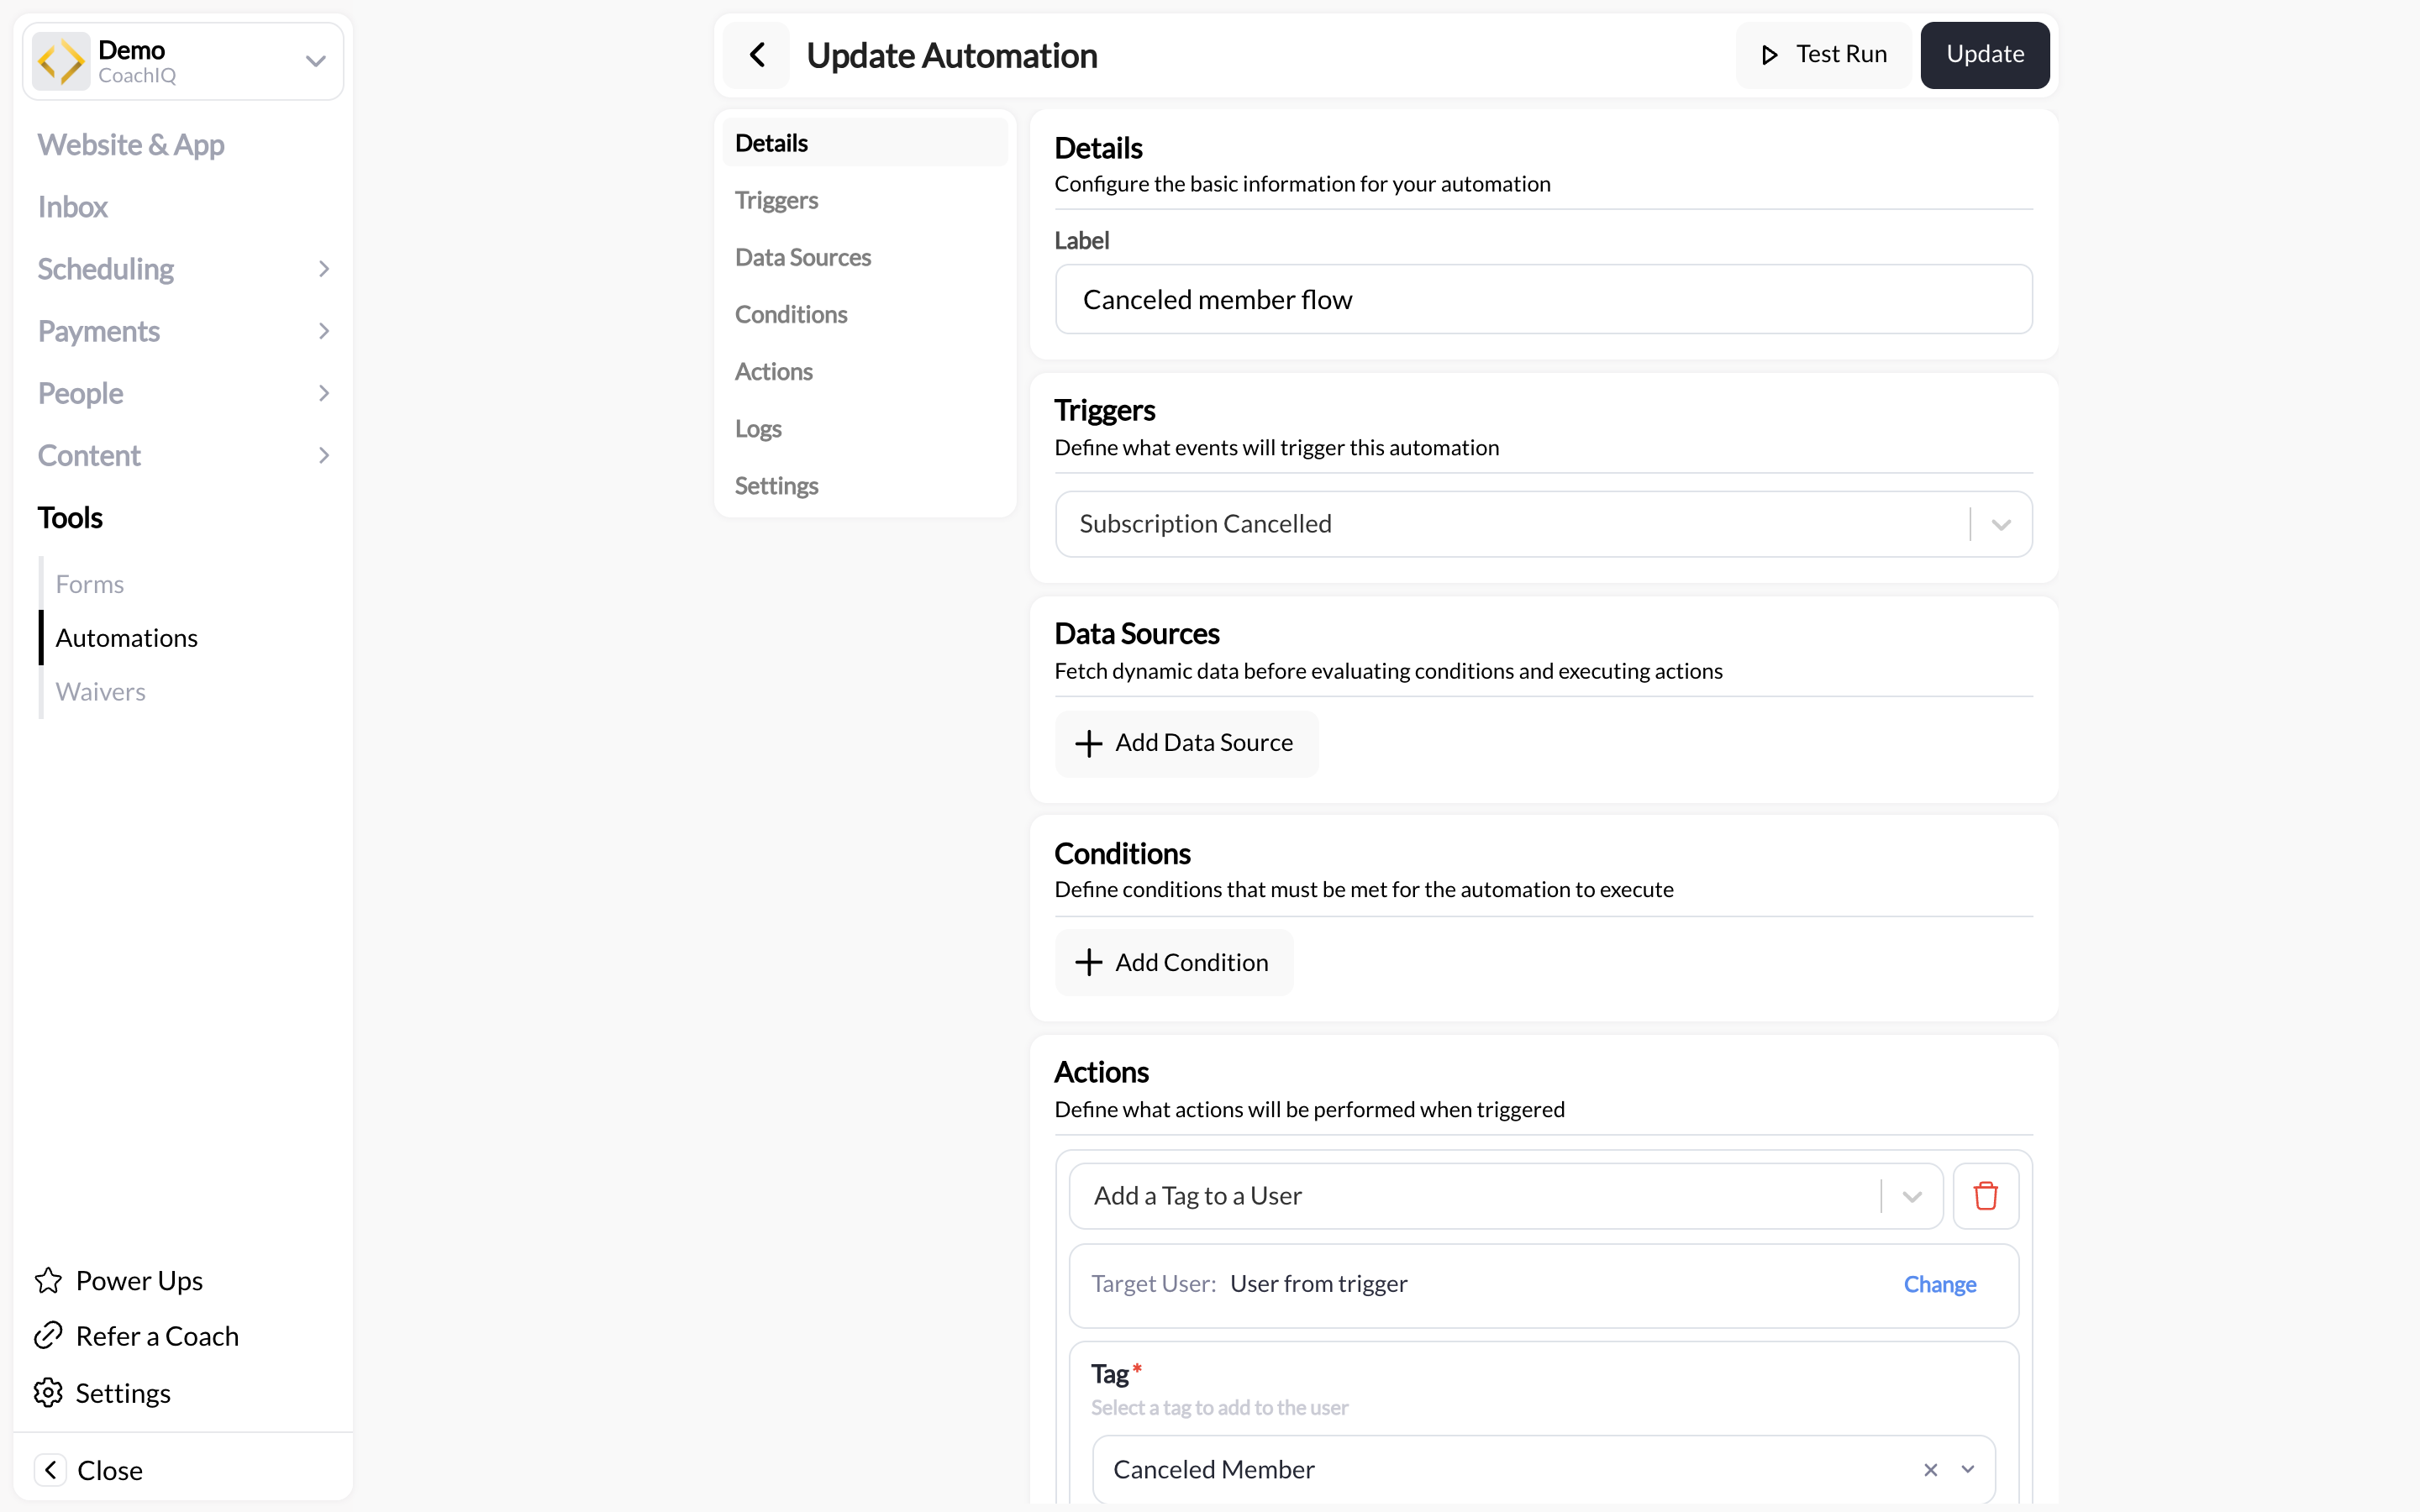
Task: Click the Refer a Coach link icon
Action: (48, 1336)
